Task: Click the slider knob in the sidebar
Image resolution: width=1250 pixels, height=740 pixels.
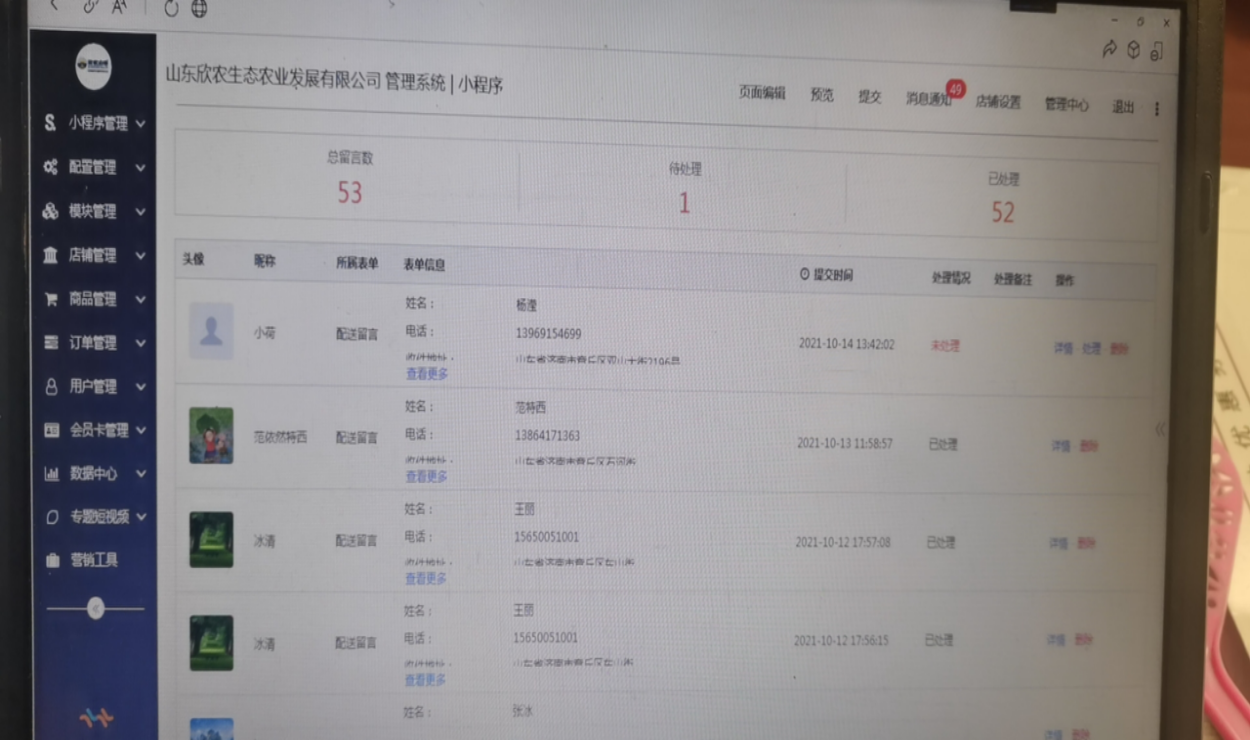Action: point(95,608)
